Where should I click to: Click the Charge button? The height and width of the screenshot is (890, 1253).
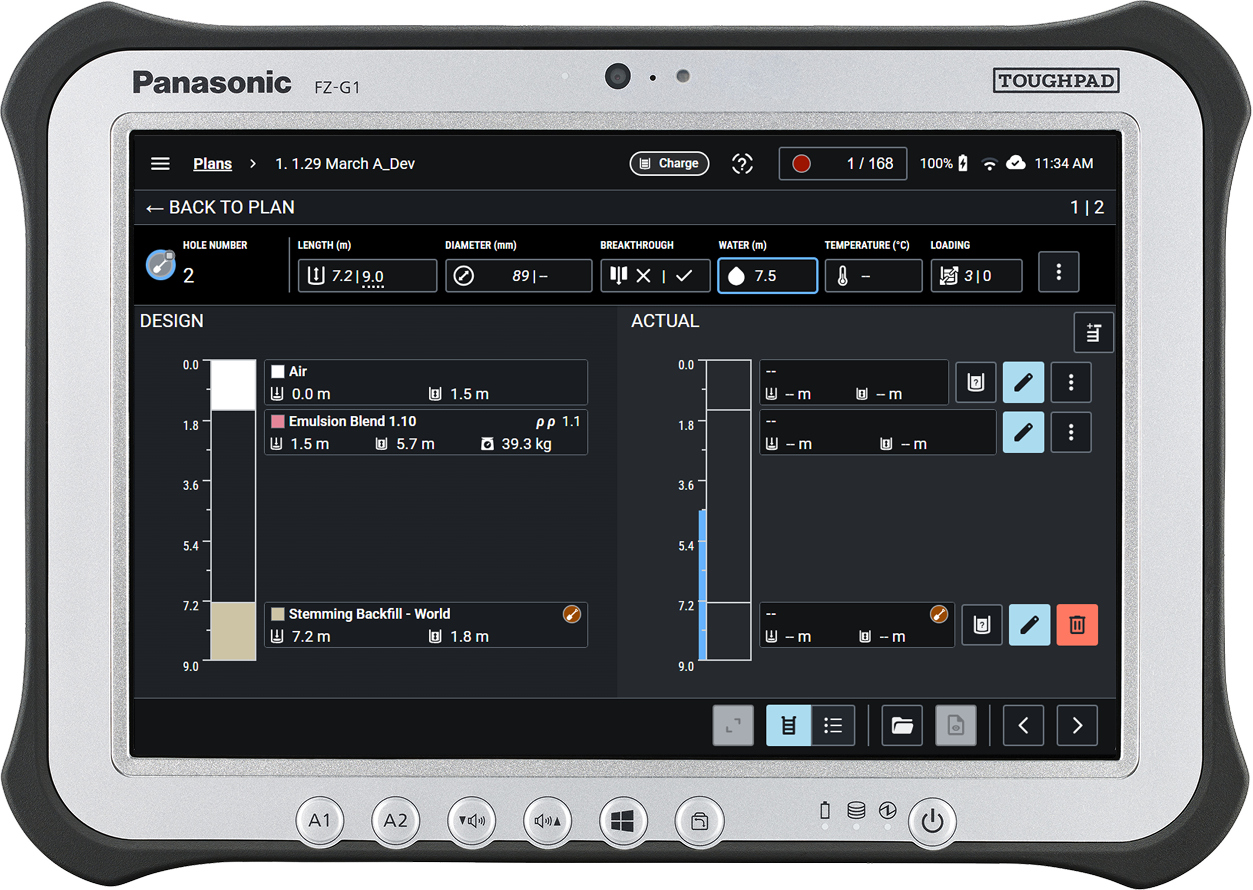[x=669, y=164]
